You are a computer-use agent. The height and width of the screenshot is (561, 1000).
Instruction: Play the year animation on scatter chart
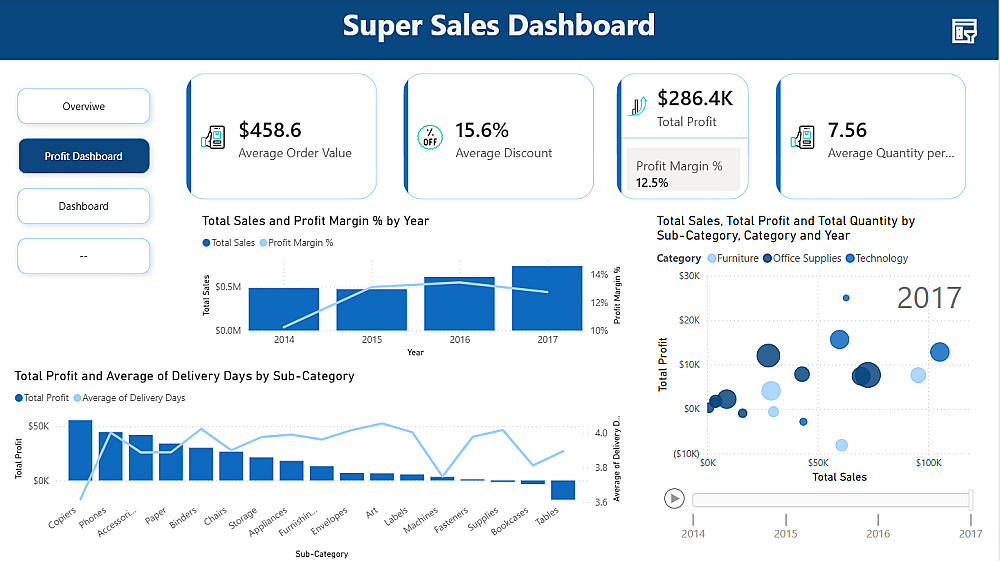674,499
